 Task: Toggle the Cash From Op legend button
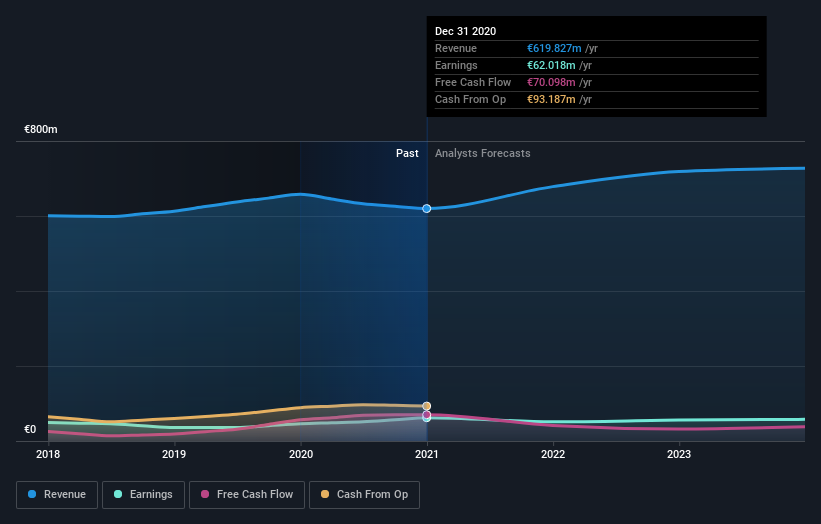point(364,495)
